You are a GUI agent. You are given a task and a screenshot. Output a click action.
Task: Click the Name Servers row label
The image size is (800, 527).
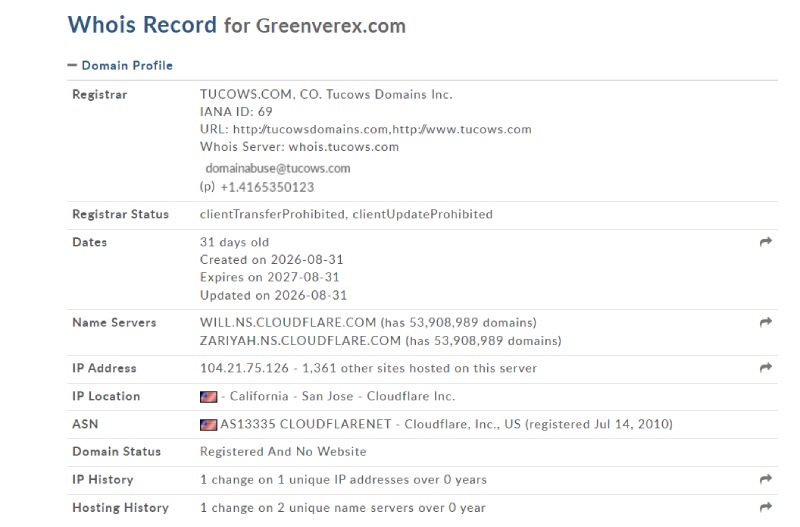(114, 322)
